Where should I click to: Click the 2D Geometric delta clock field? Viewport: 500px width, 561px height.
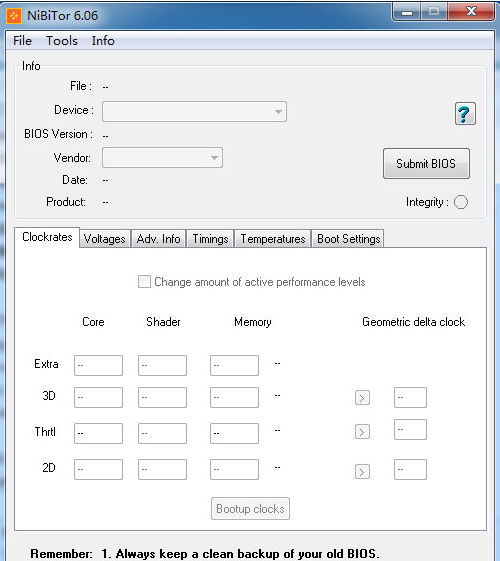[410, 469]
